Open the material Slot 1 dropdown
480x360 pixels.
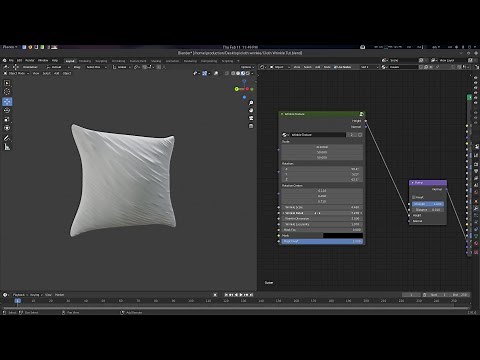[x=369, y=67]
